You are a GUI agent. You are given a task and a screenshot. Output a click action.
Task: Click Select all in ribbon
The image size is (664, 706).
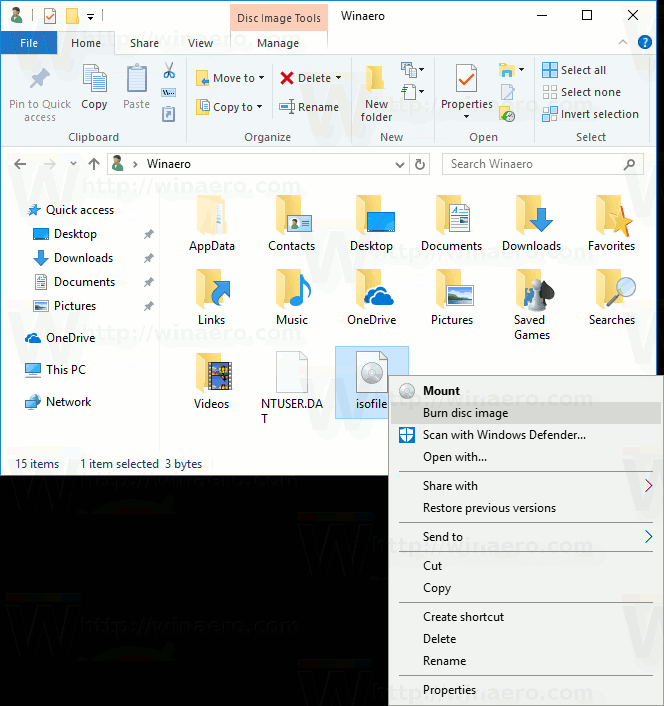(x=574, y=70)
